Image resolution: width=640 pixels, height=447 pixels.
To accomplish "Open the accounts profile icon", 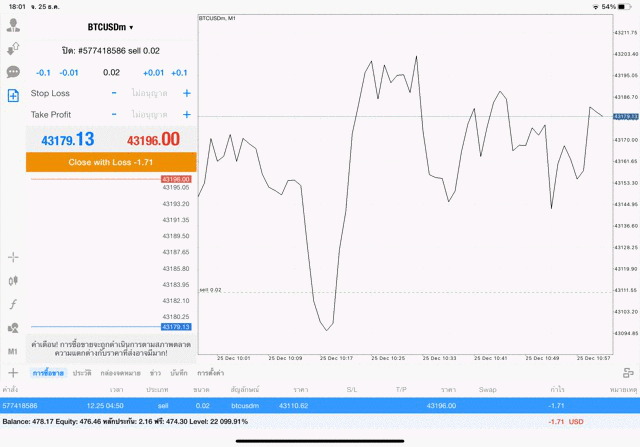I will (13, 25).
